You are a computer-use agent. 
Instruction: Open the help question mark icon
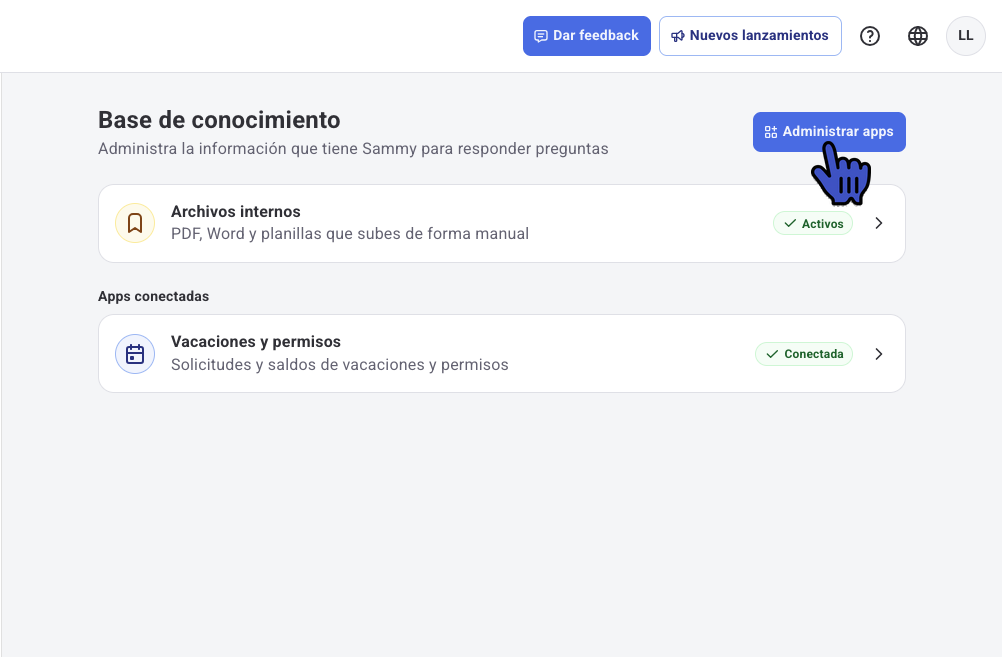pos(870,36)
